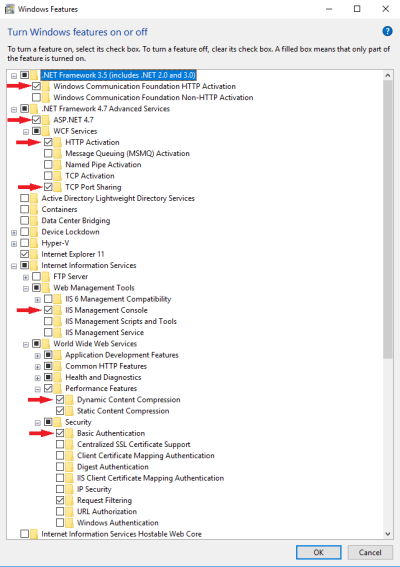Collapse the Internet Information Services node

click(14, 266)
